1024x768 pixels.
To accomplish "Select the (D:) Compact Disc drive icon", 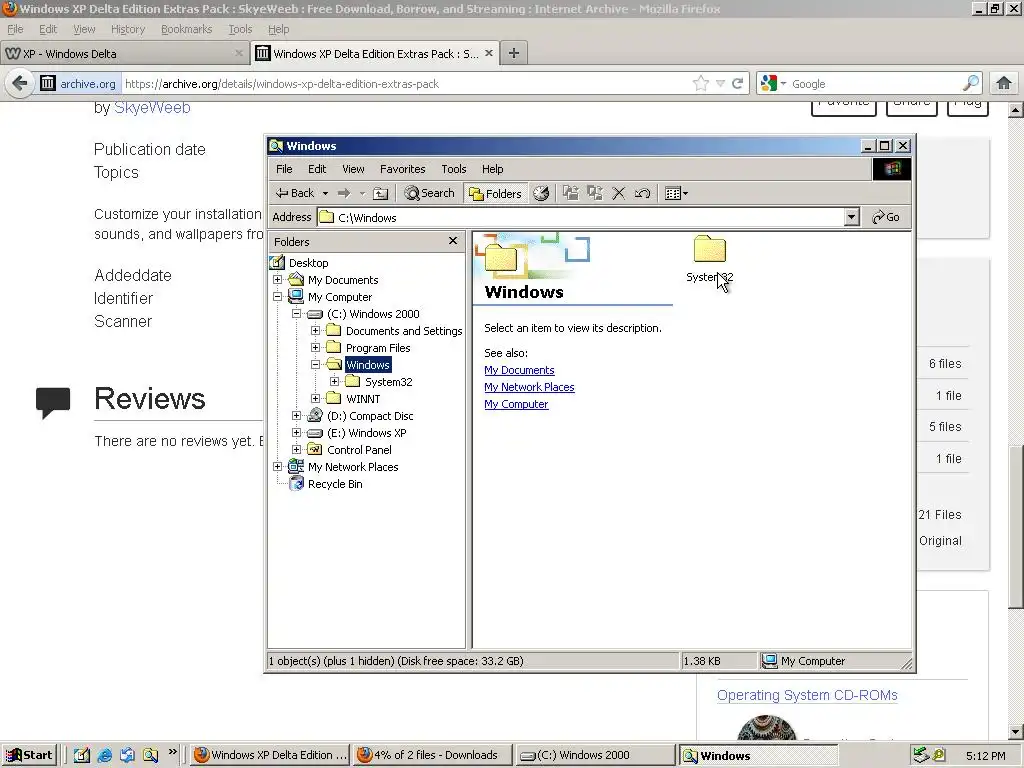I will 315,415.
